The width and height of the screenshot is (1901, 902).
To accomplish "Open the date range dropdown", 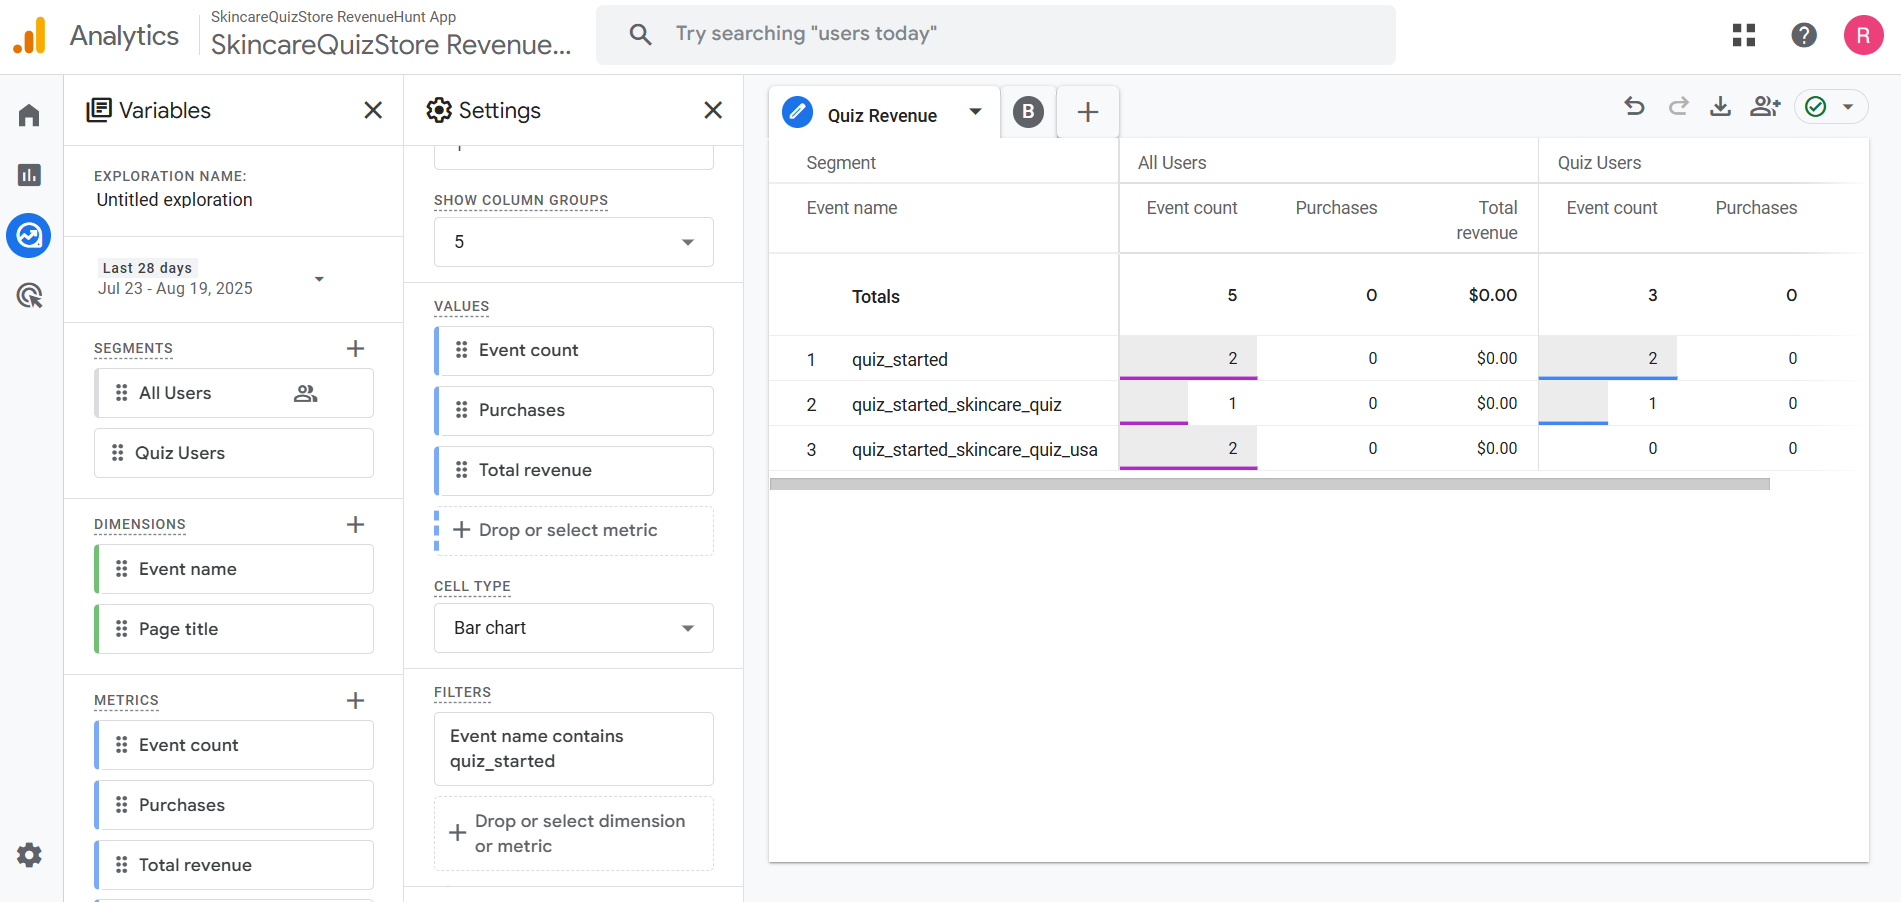I will pyautogui.click(x=319, y=279).
